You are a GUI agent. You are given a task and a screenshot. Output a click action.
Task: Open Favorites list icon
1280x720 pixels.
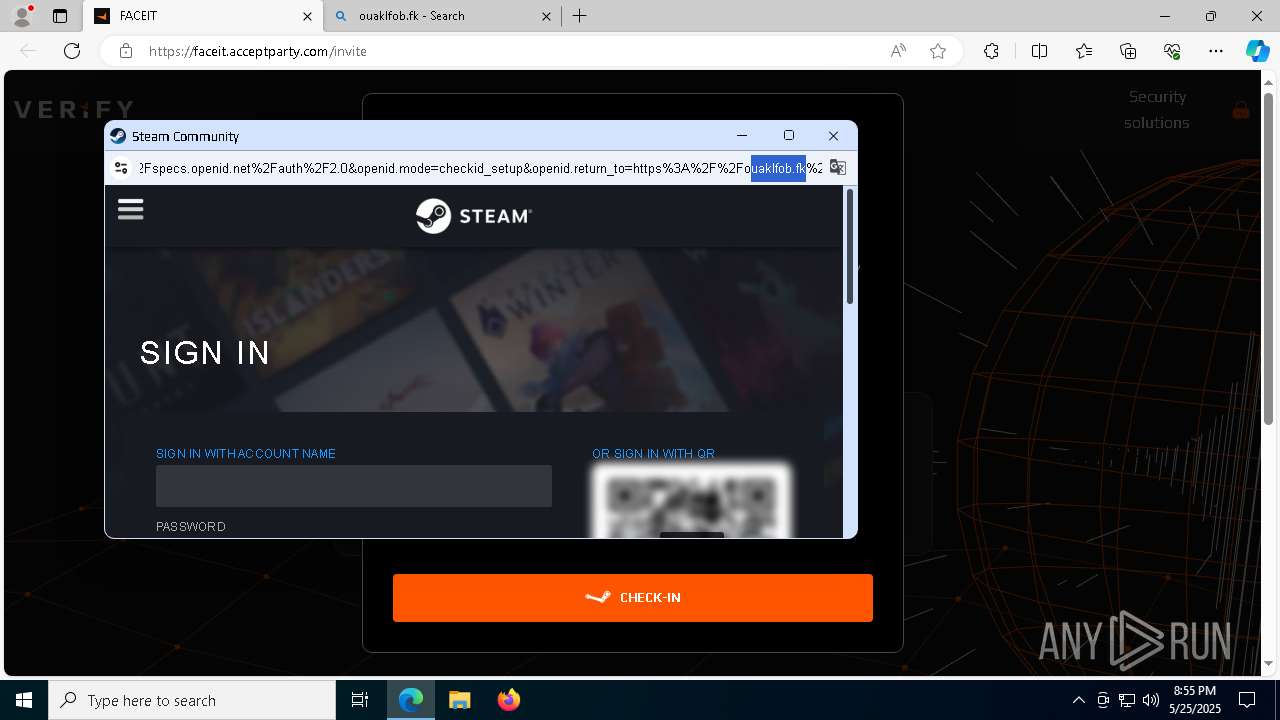(x=1084, y=51)
